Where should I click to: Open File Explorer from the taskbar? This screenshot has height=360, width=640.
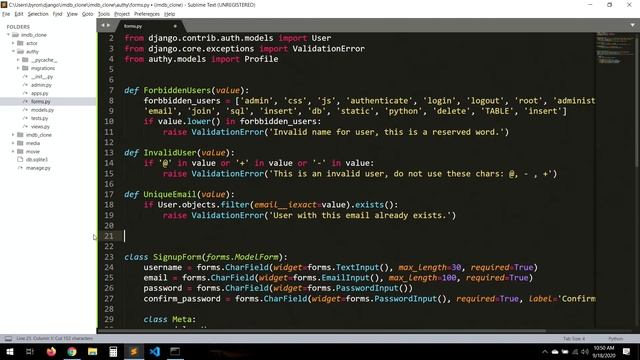point(93,351)
